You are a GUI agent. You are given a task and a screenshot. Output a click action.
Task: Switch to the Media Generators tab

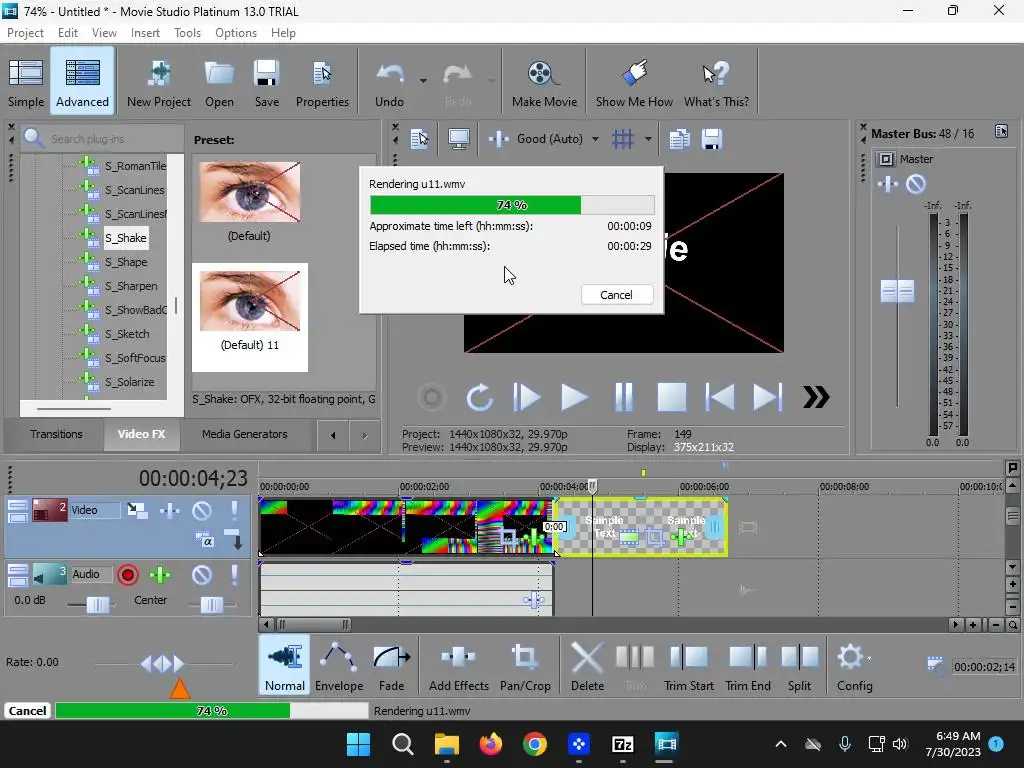(x=244, y=434)
